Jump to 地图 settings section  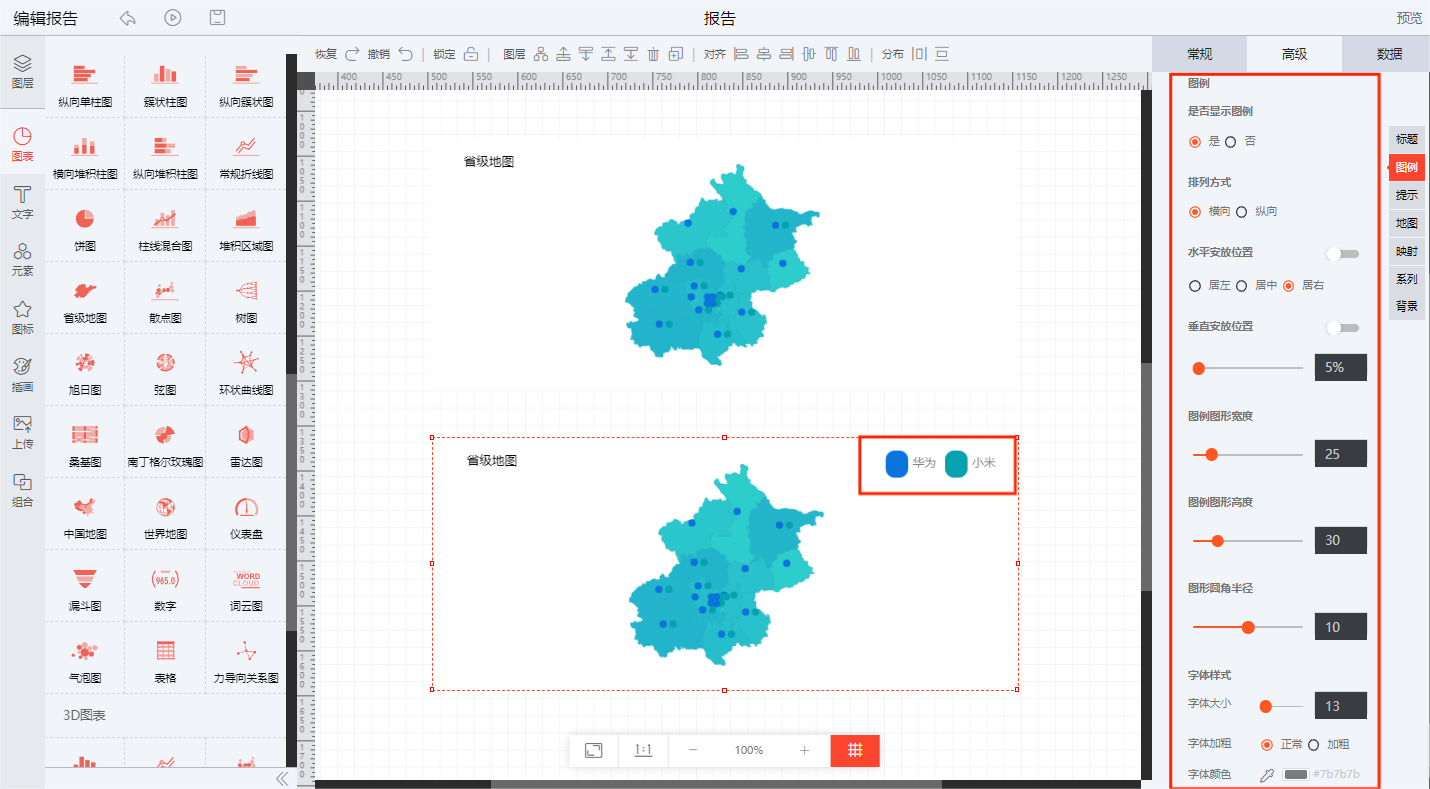1407,223
